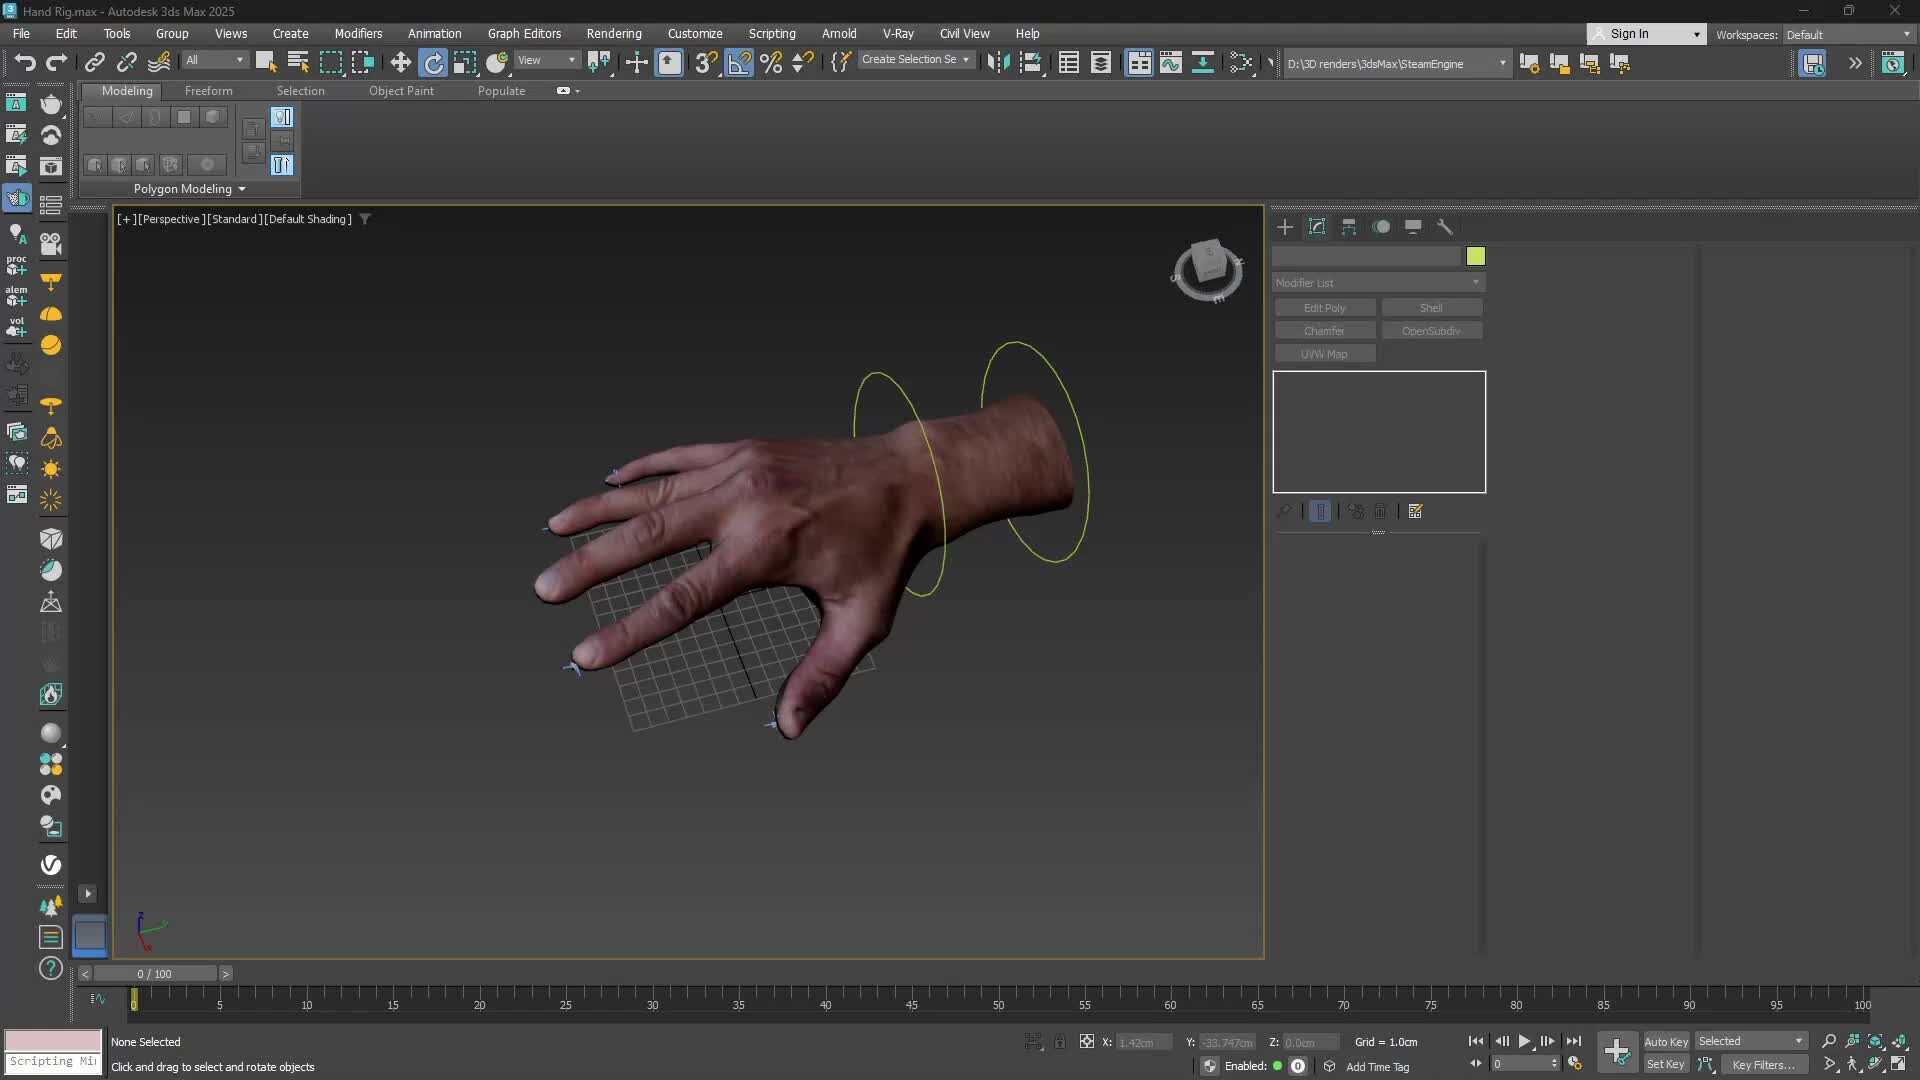1920x1080 pixels.
Task: Apply the Edit Poly modifier button
Action: 1323,307
